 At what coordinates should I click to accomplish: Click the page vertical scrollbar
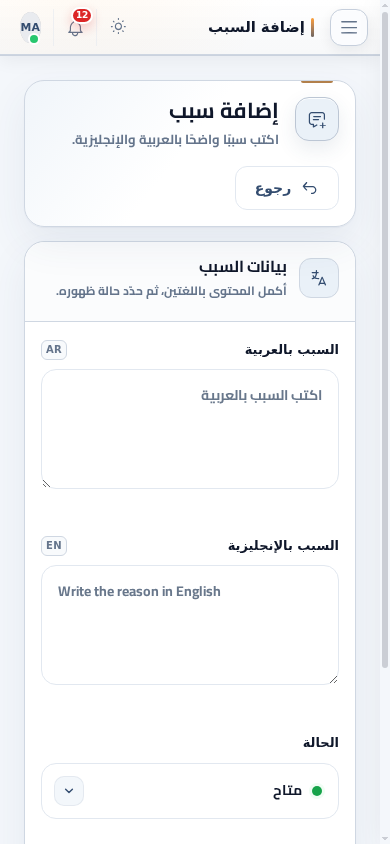(x=385, y=339)
